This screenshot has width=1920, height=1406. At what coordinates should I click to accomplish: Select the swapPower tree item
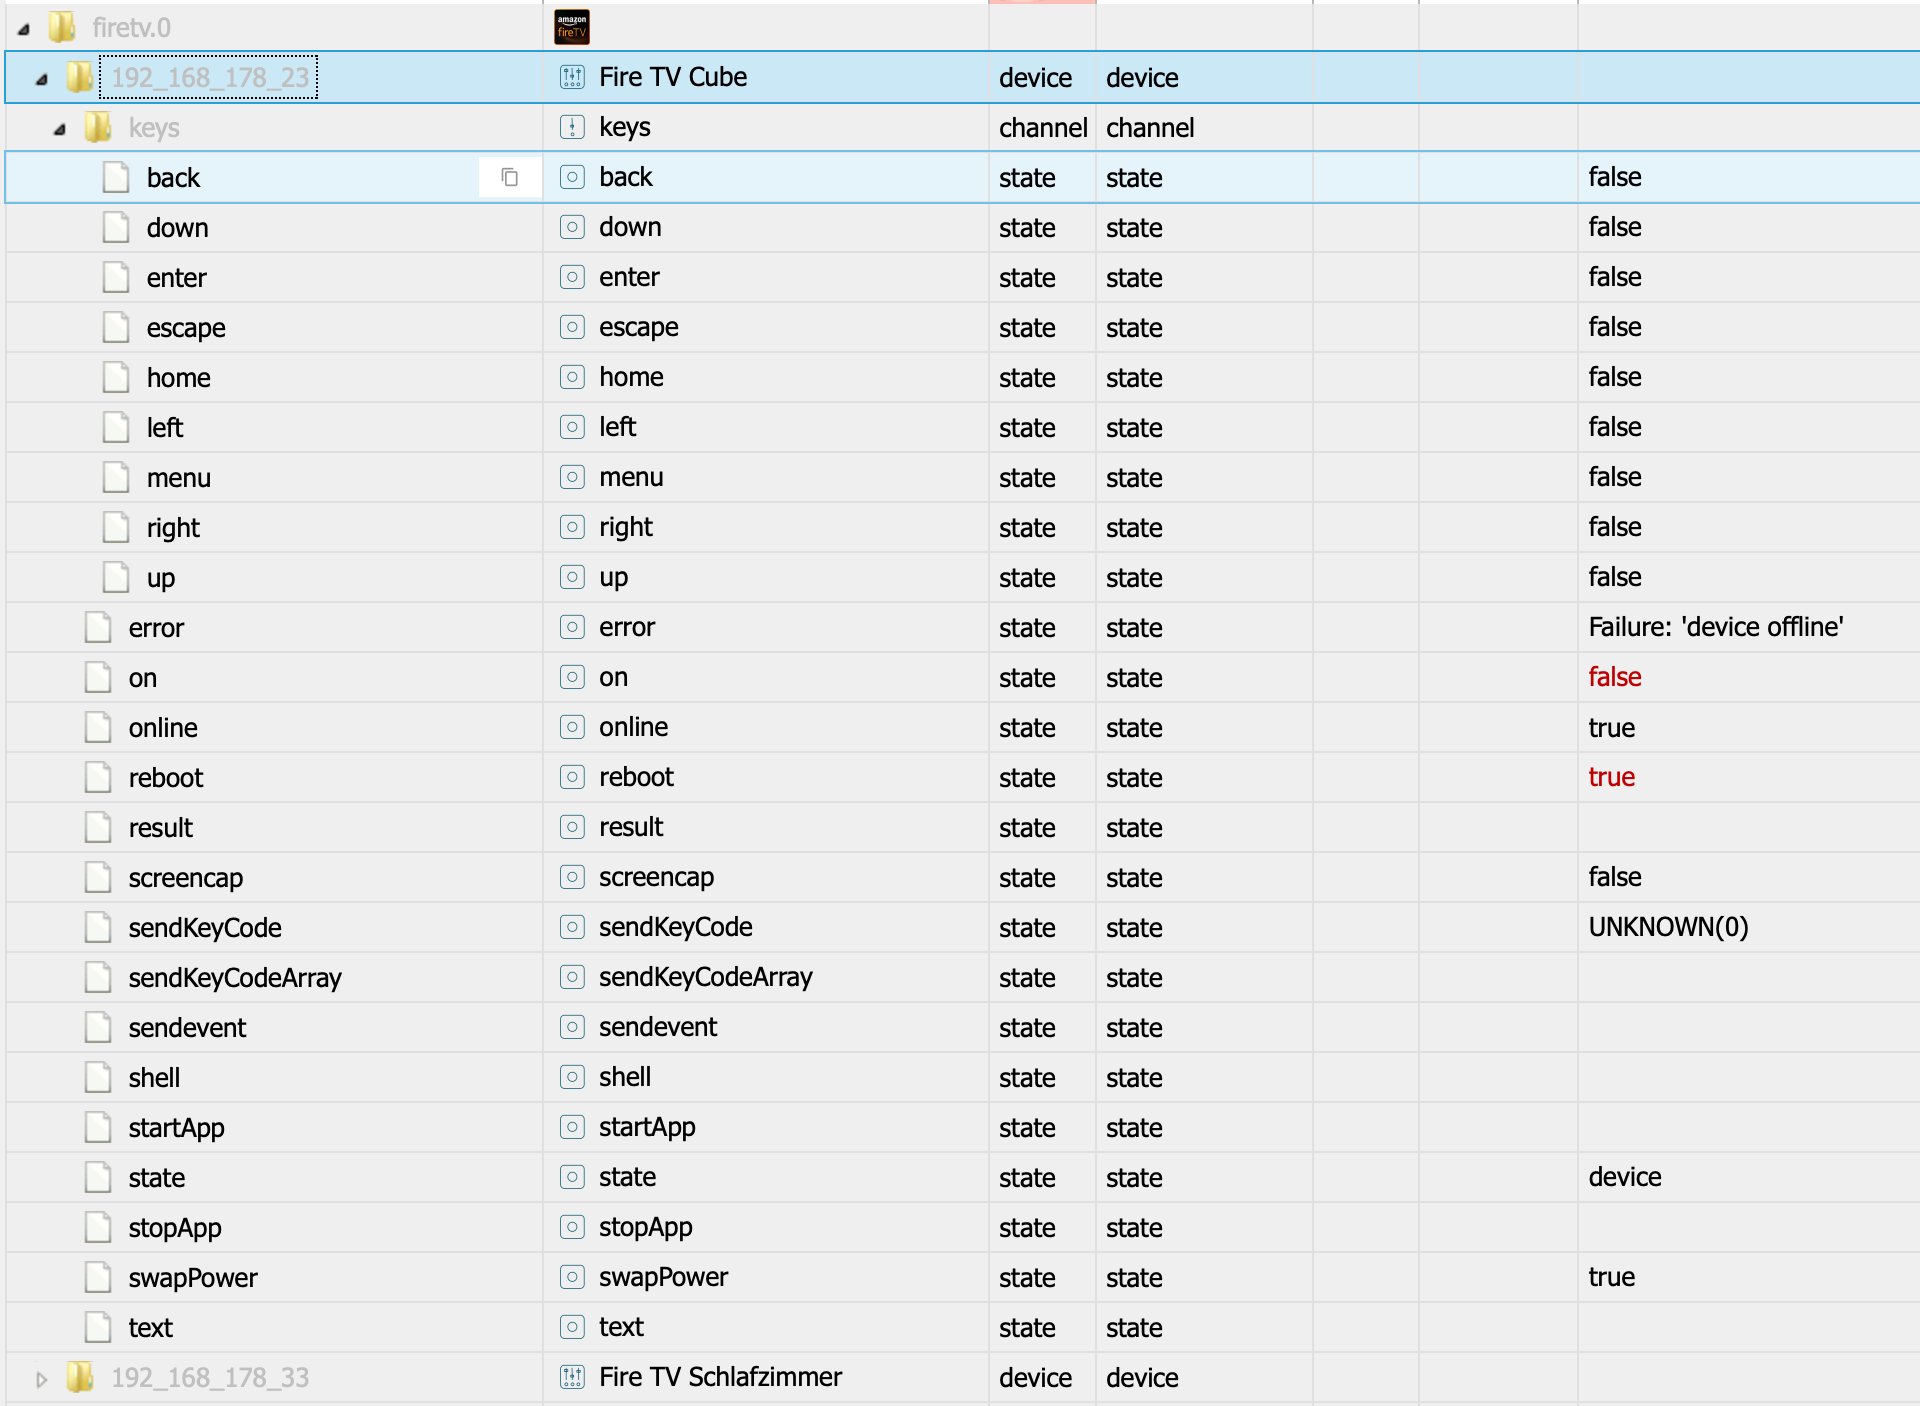pos(193,1278)
